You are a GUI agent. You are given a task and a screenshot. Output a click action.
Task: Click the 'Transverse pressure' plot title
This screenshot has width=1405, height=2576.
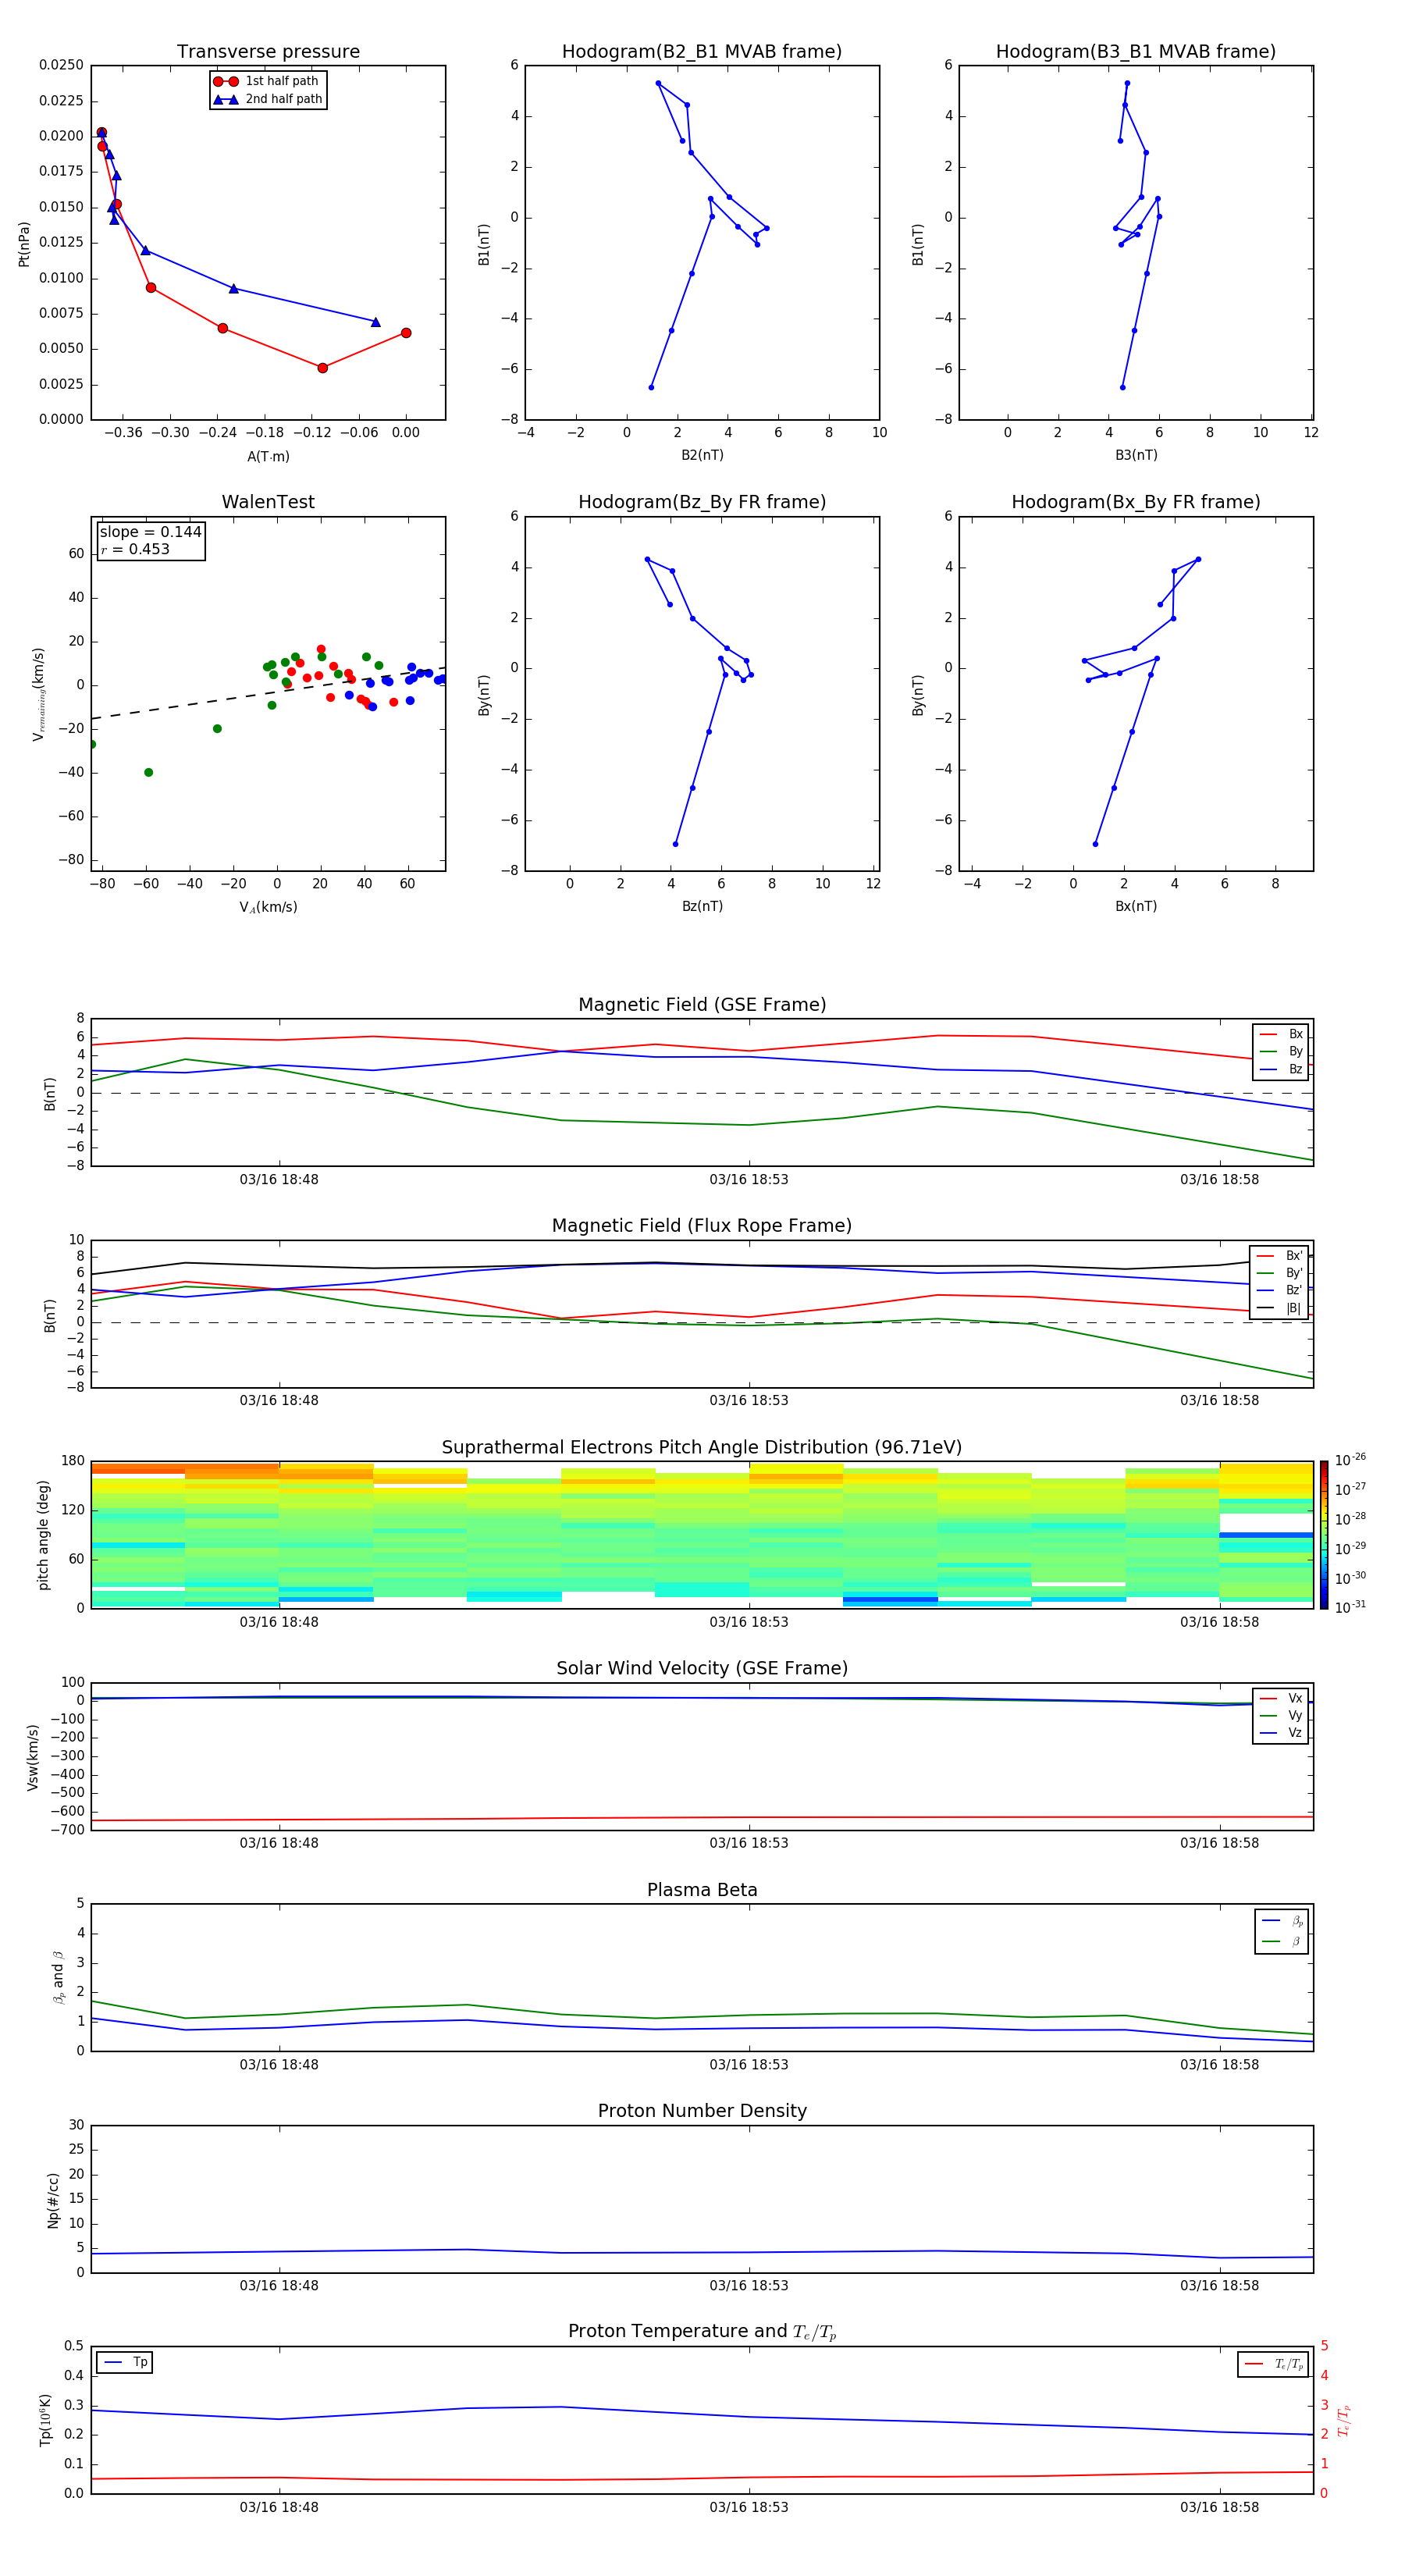click(x=268, y=52)
